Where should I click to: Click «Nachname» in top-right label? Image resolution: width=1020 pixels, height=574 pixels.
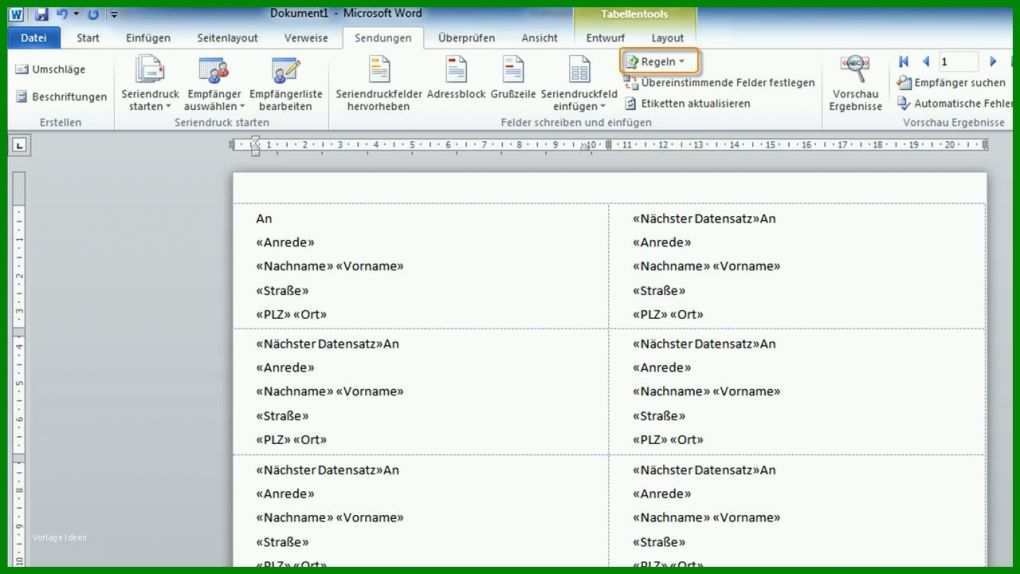(671, 266)
